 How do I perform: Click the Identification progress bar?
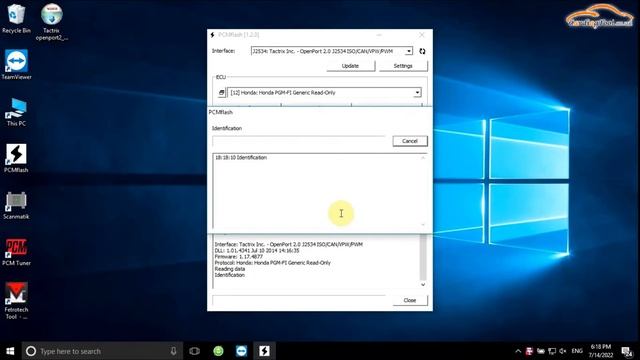[299, 141]
